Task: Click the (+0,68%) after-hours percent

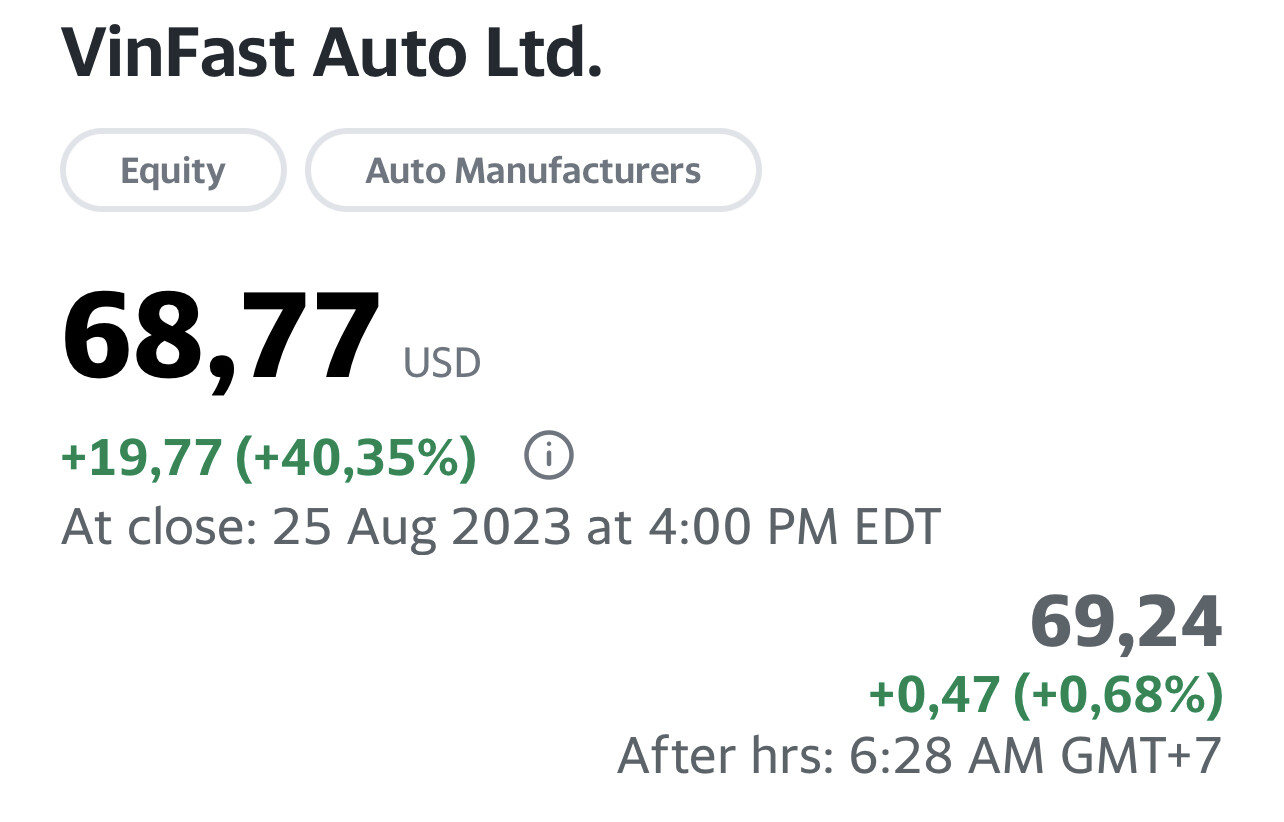Action: [x=1118, y=695]
